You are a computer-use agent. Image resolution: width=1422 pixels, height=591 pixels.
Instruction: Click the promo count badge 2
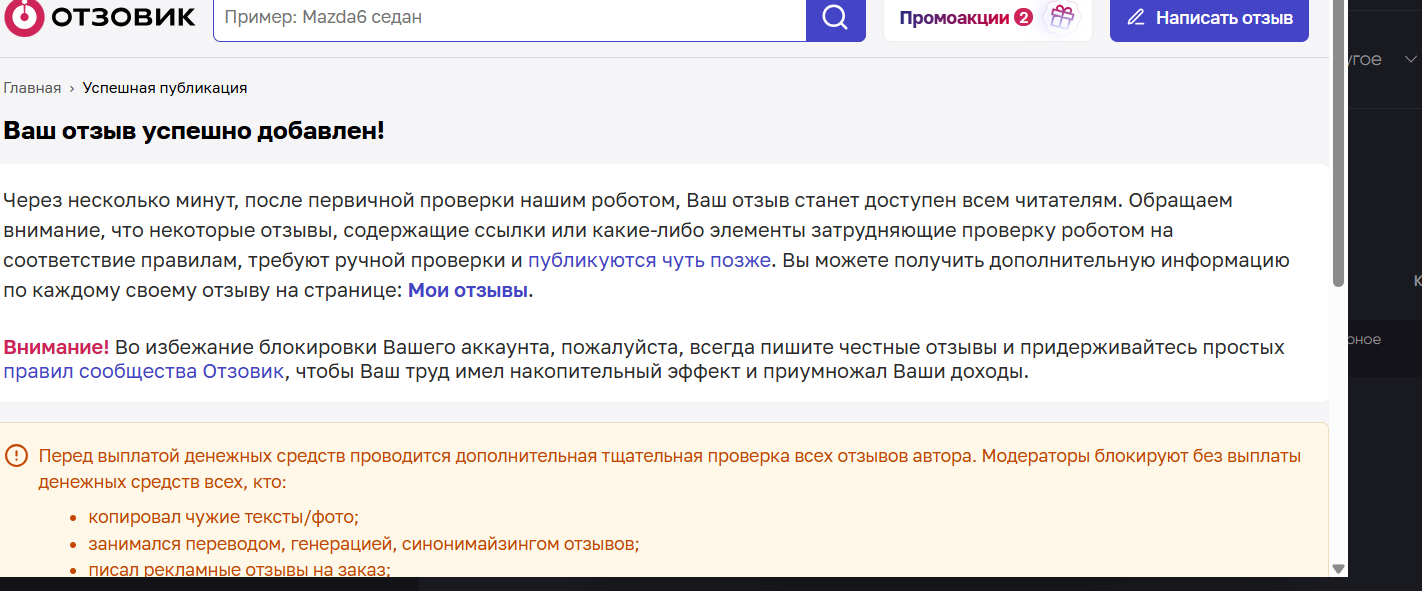click(x=1023, y=18)
